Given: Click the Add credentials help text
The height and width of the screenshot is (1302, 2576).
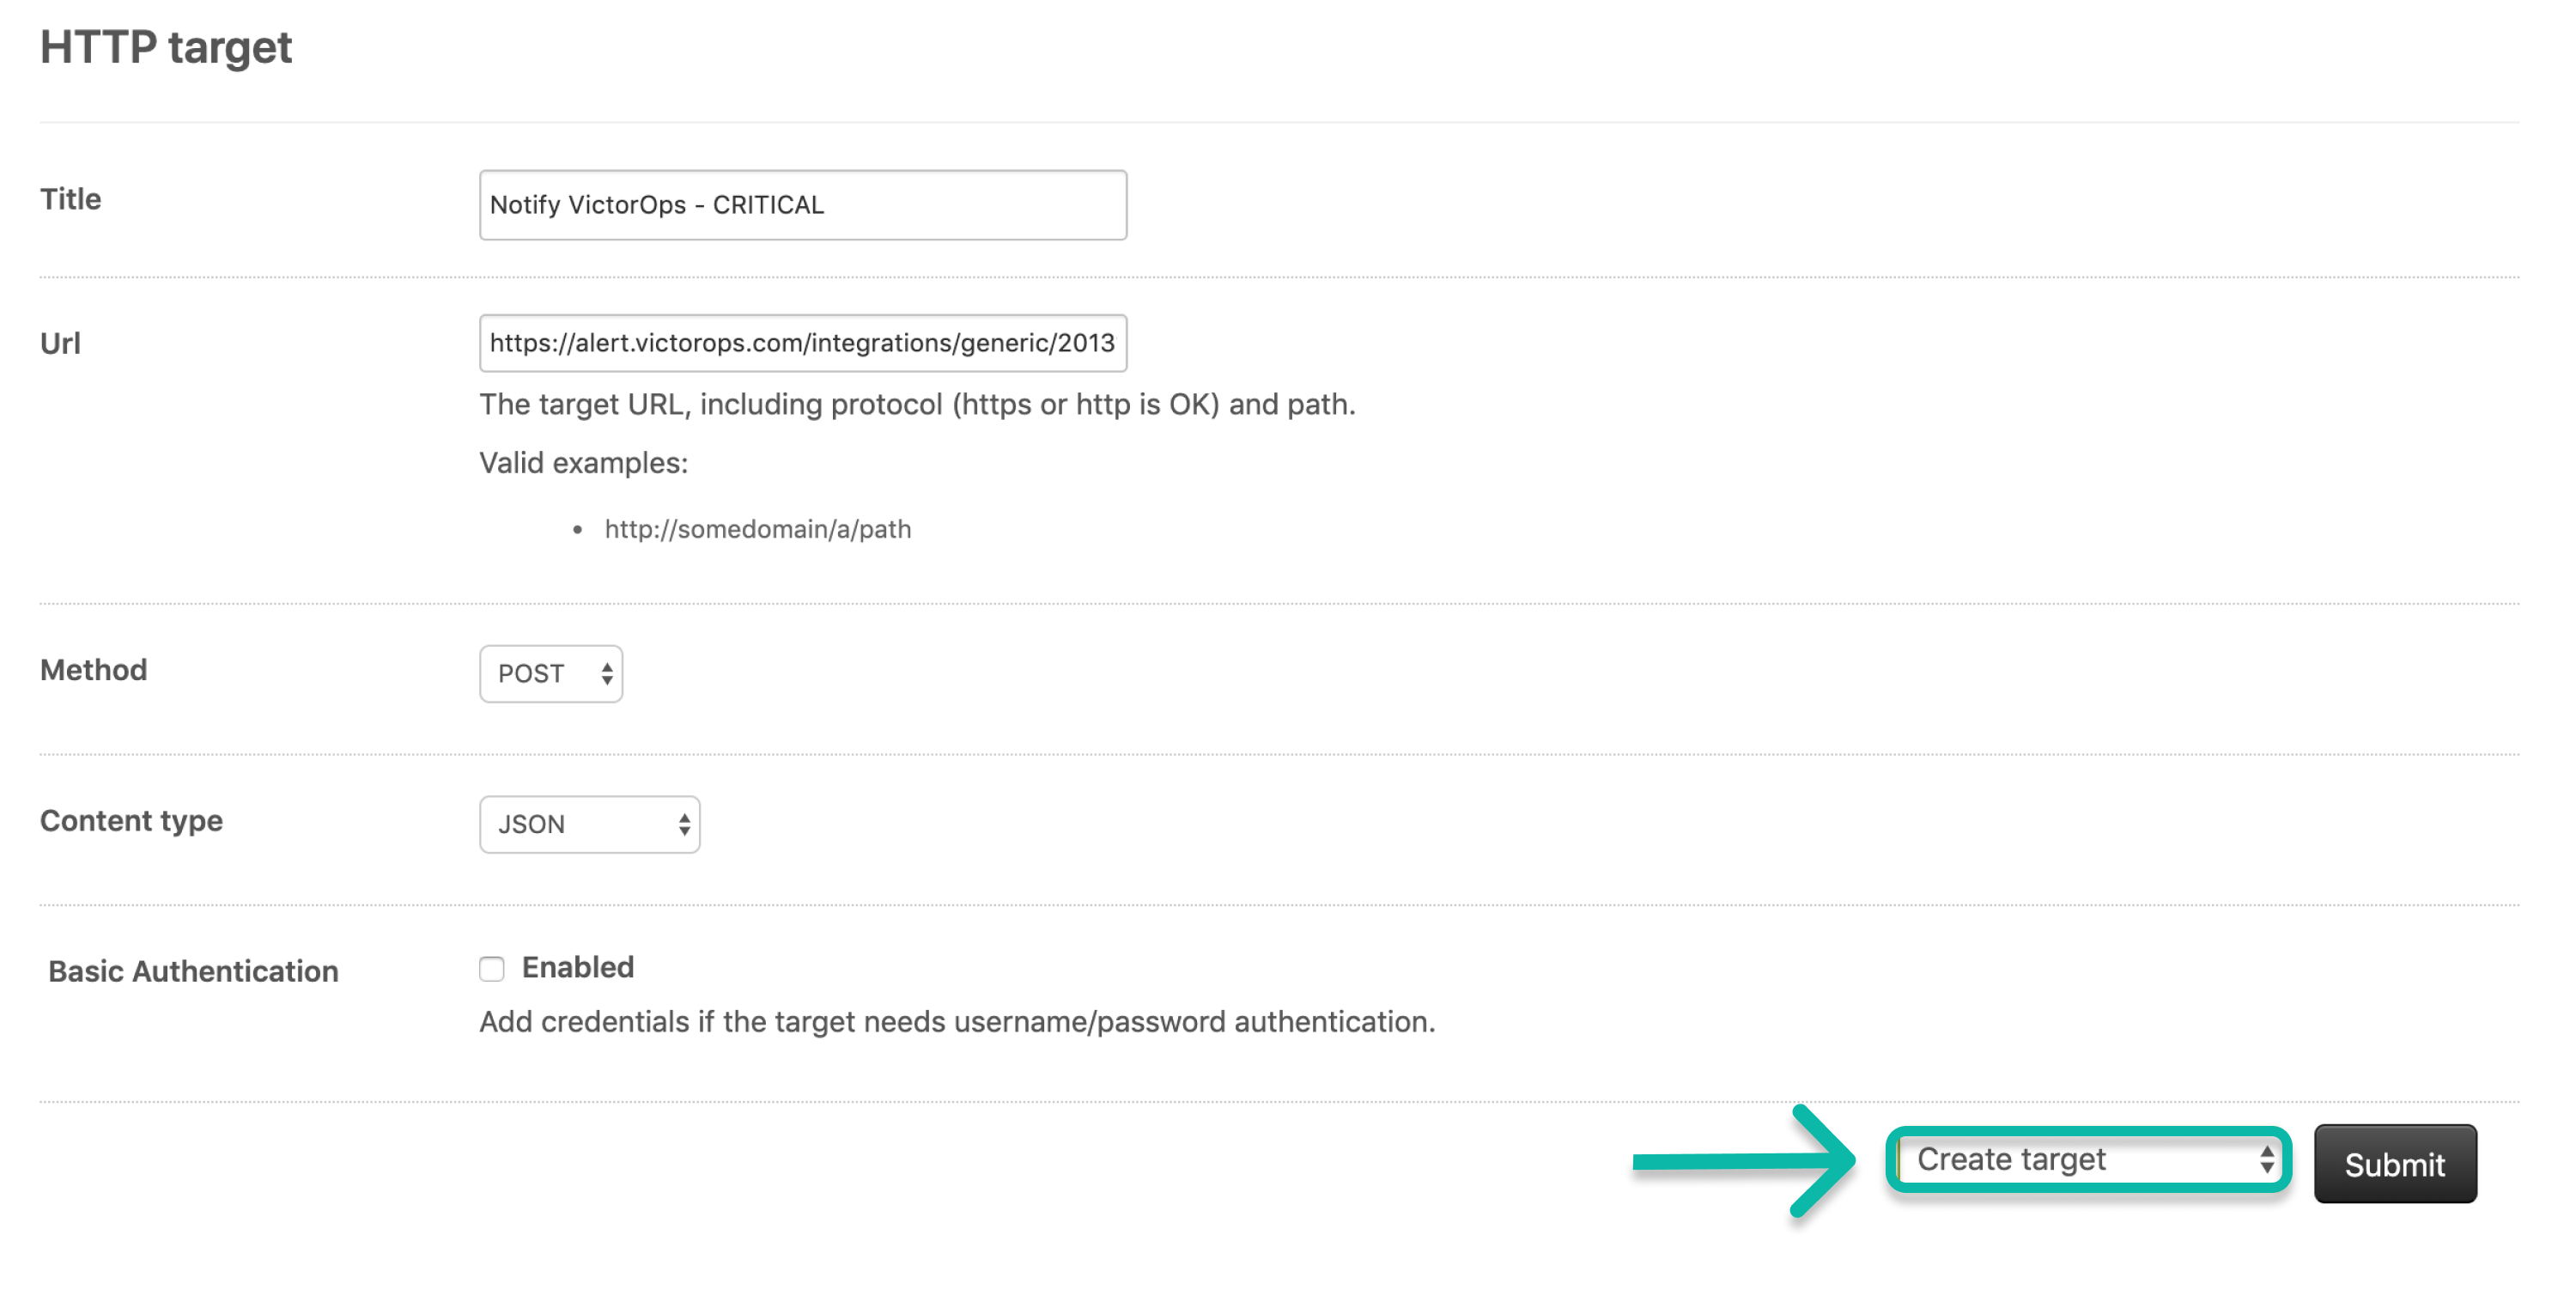Looking at the screenshot, I should (957, 1022).
